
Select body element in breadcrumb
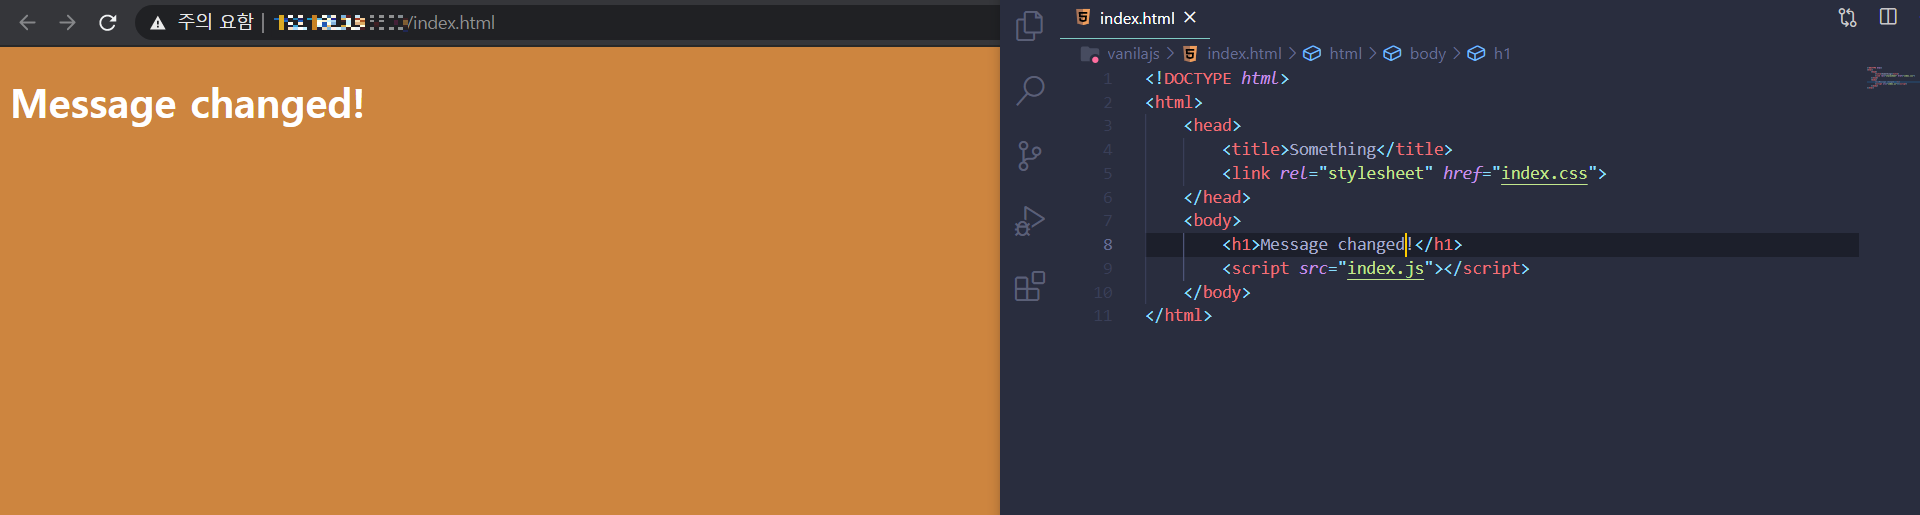point(1427,53)
